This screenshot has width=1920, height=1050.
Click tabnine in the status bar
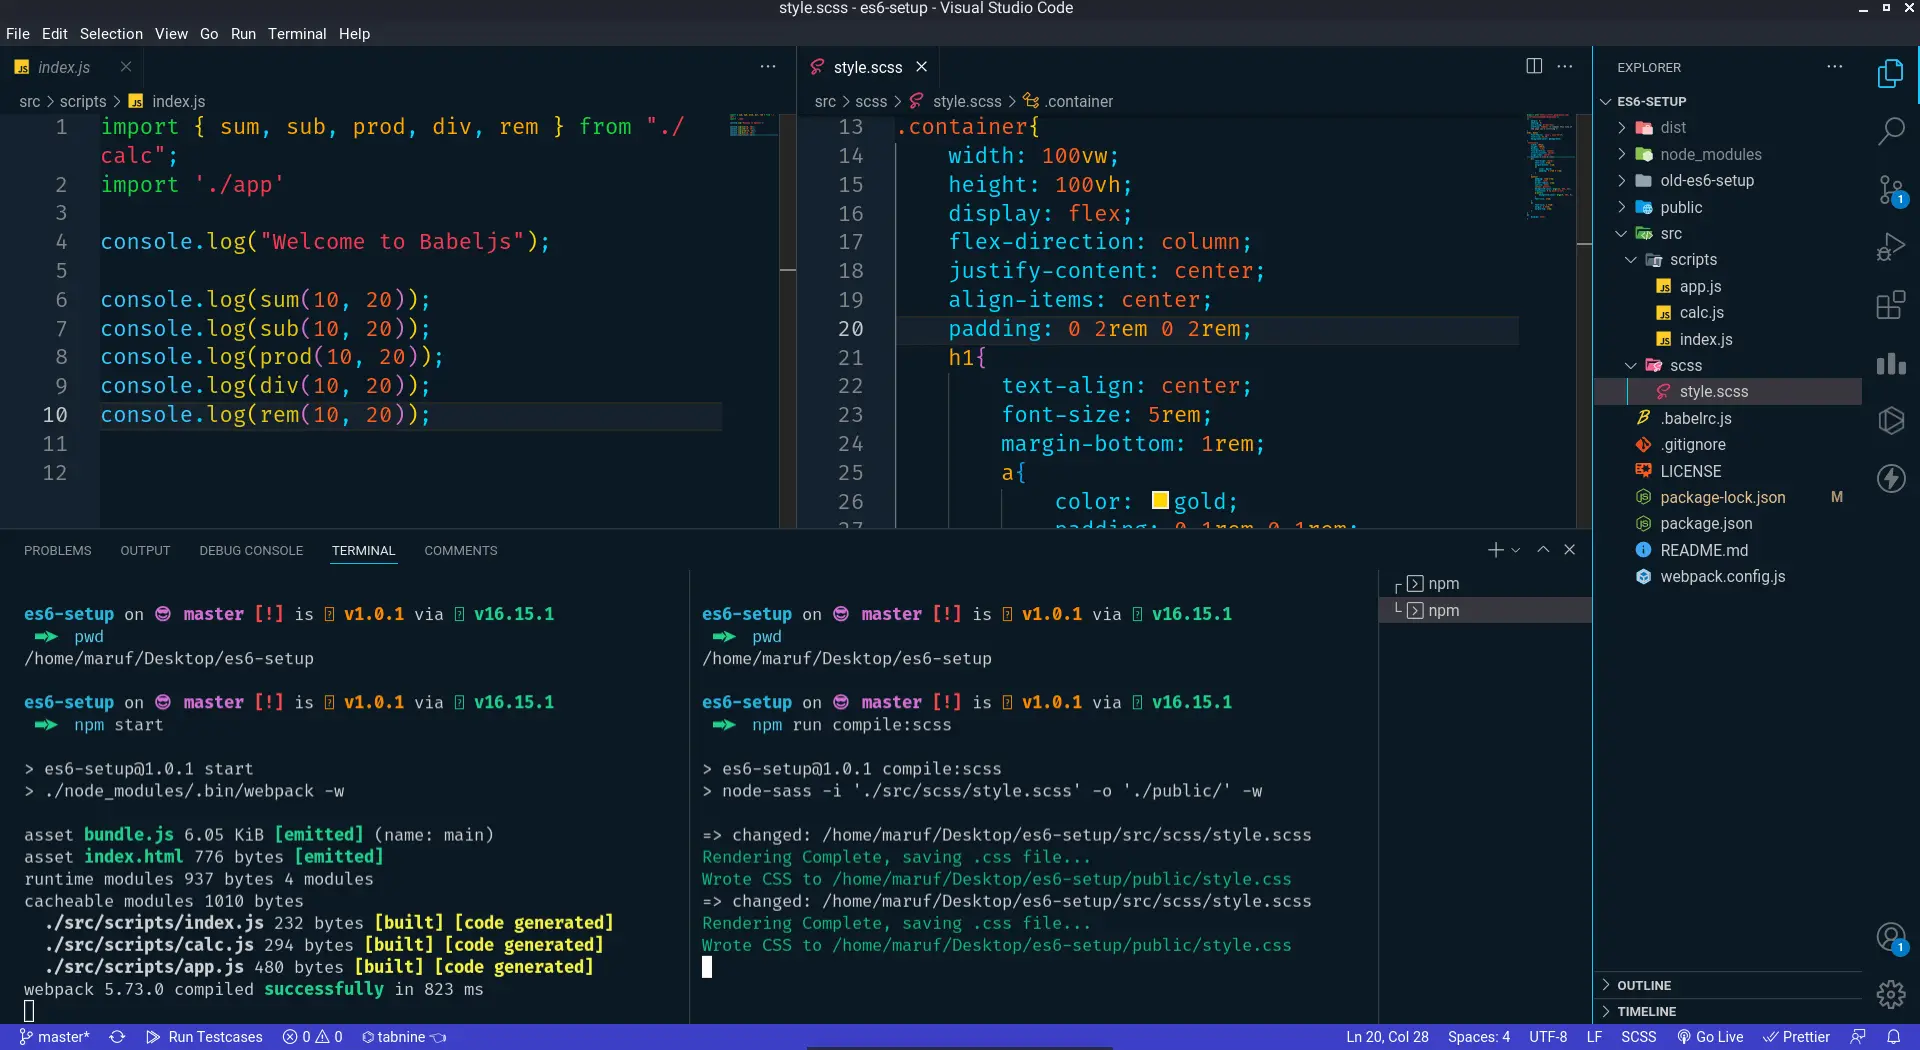404,1037
